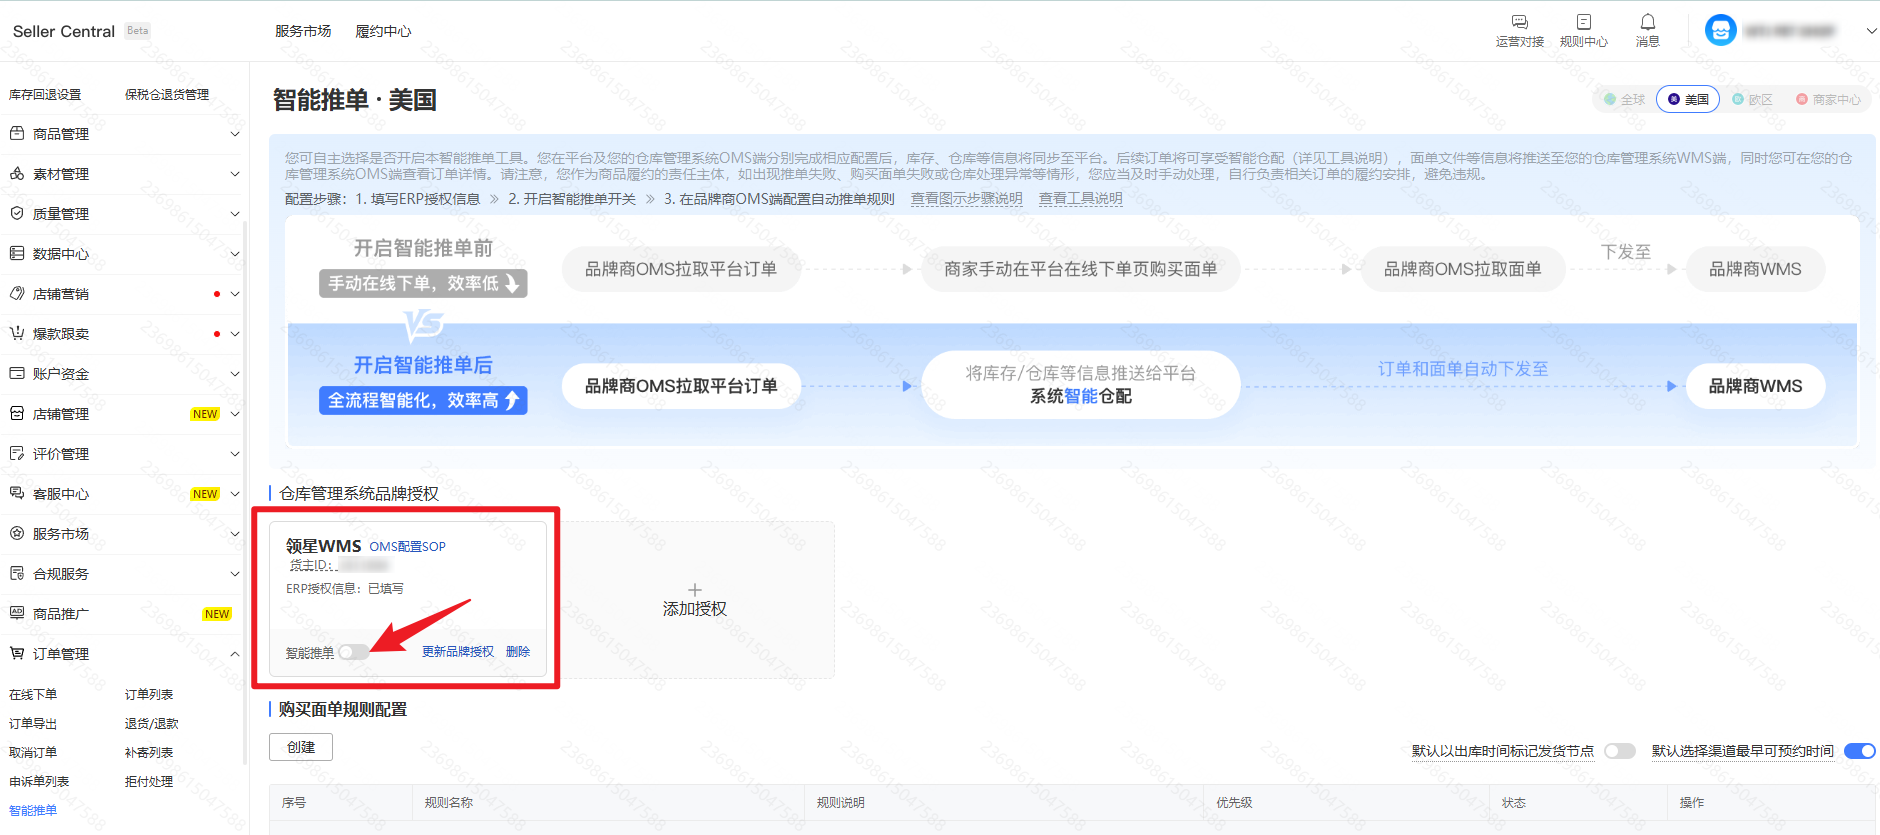The width and height of the screenshot is (1880, 835).
Task: Expand the 账户资金 menu chevron
Action: (235, 374)
